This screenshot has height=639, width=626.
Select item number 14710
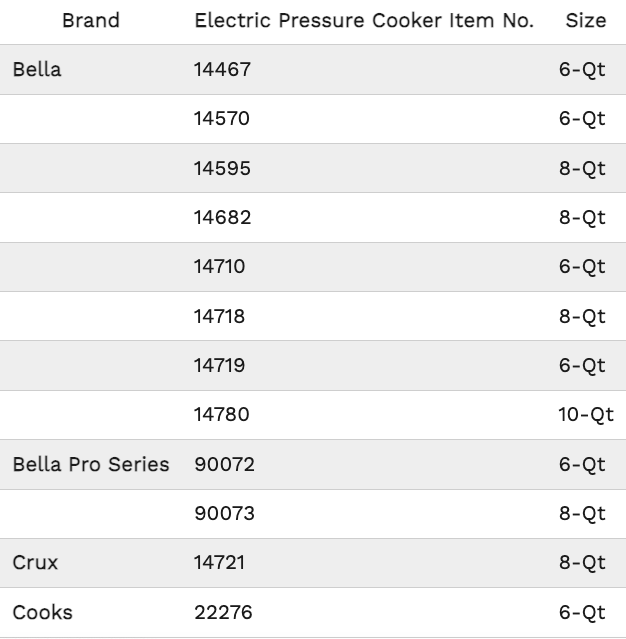click(x=220, y=267)
